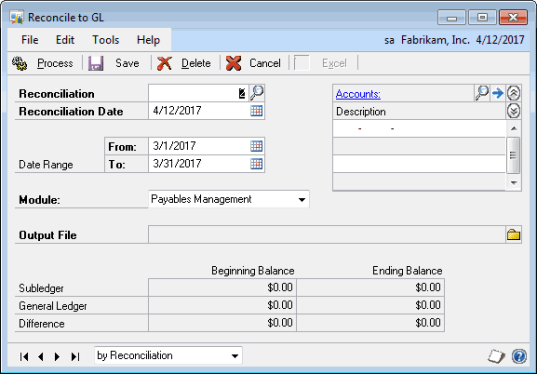Collapse Accounts list with hide details button
The image size is (537, 374).
click(x=513, y=93)
